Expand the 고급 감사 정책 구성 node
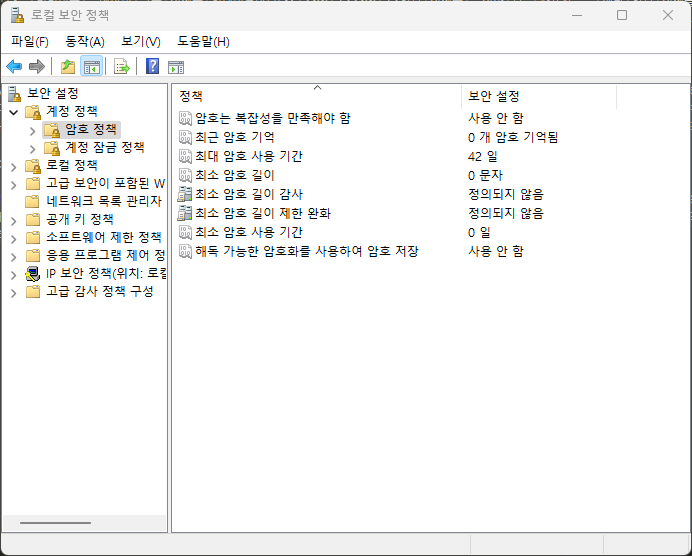Viewport: 692px width, 556px height. coord(14,293)
